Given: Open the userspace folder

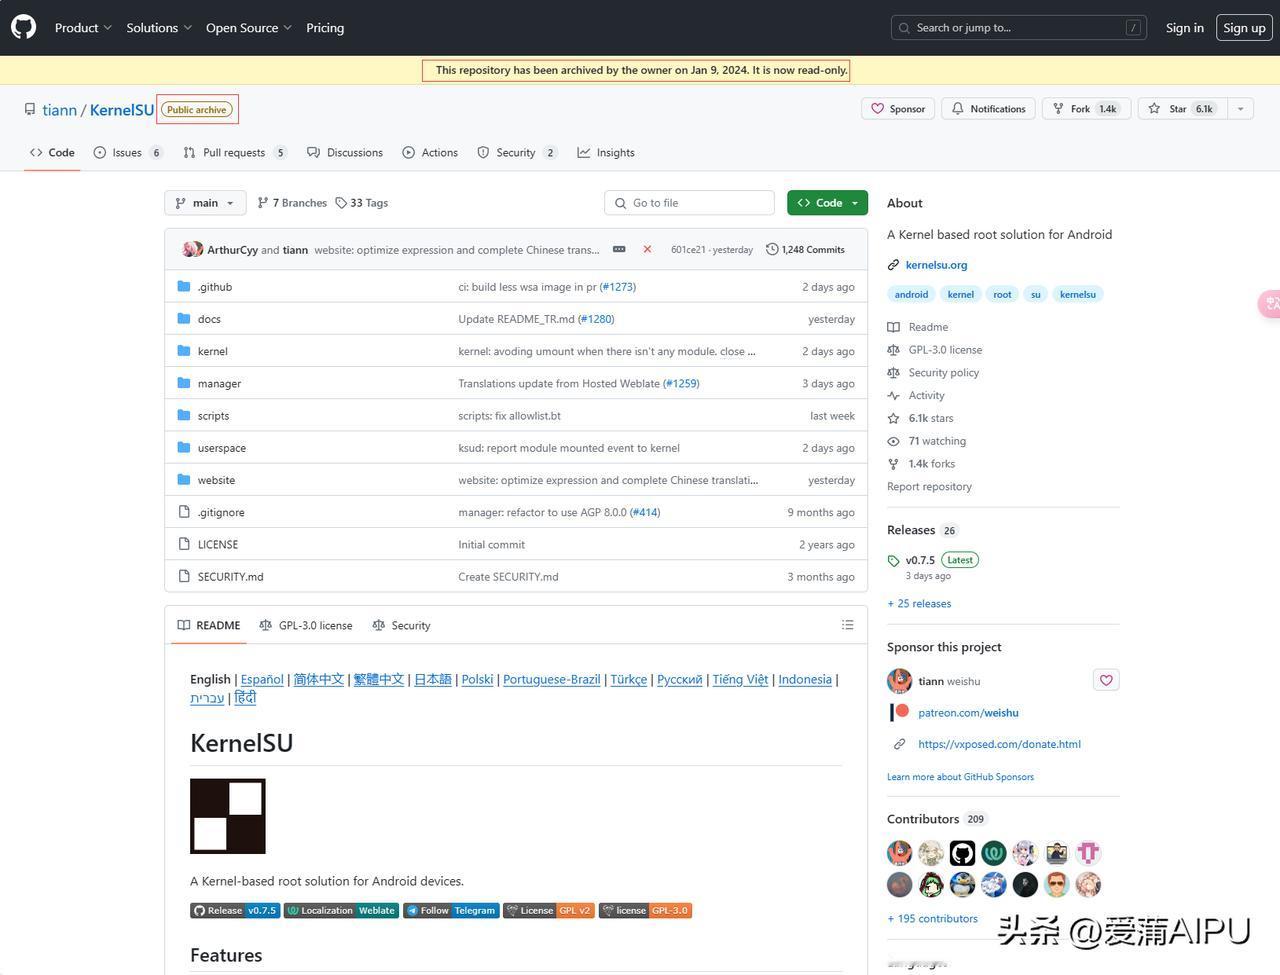Looking at the screenshot, I should point(222,448).
